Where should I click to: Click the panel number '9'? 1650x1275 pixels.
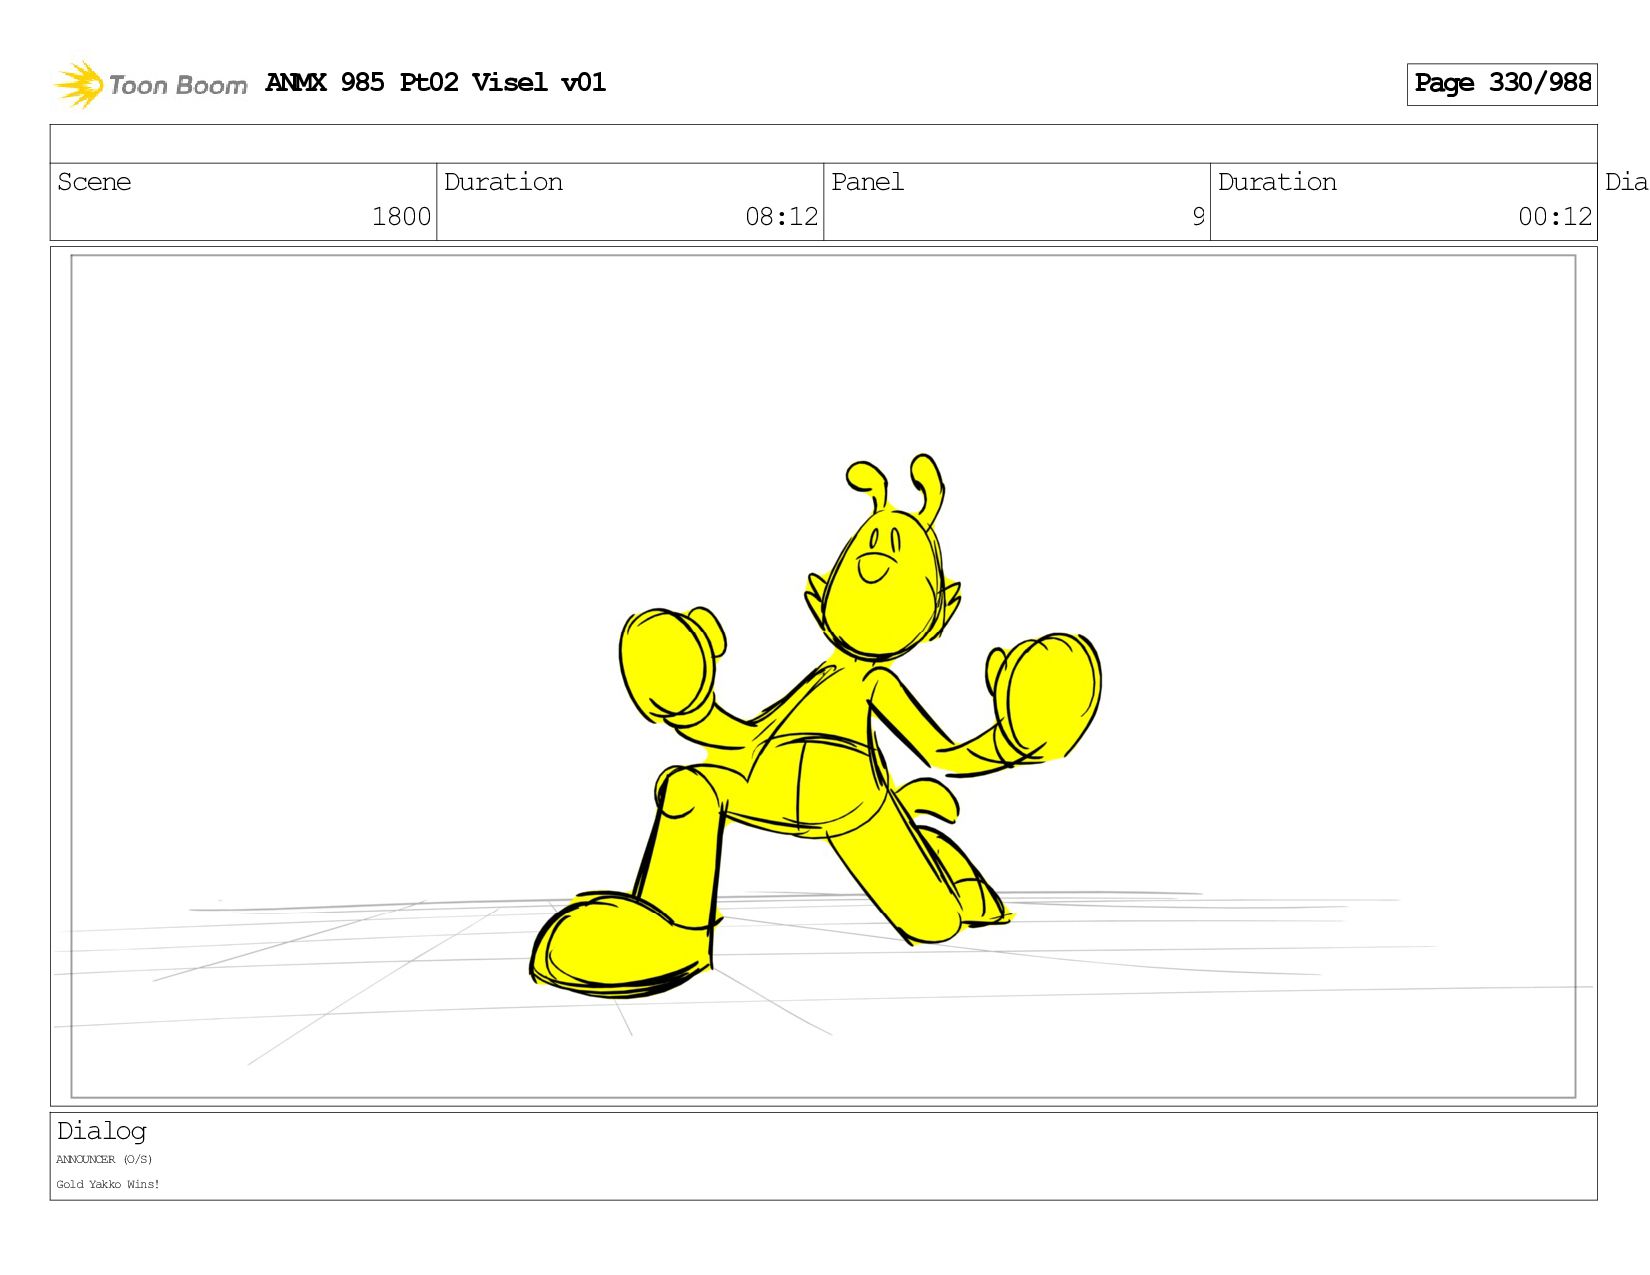[1198, 217]
